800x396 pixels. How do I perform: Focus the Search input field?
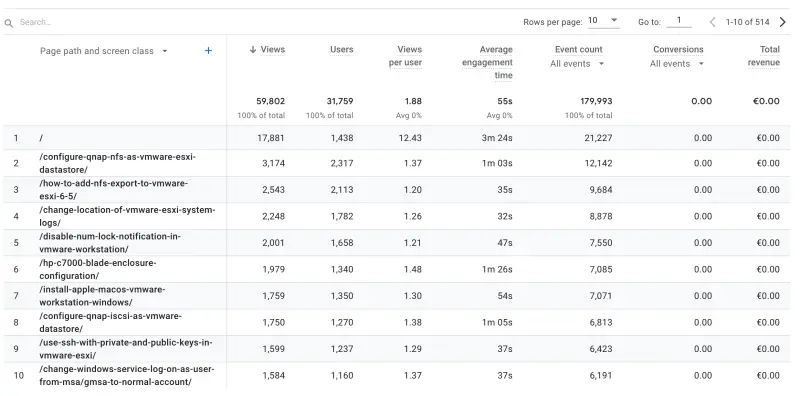click(x=255, y=22)
